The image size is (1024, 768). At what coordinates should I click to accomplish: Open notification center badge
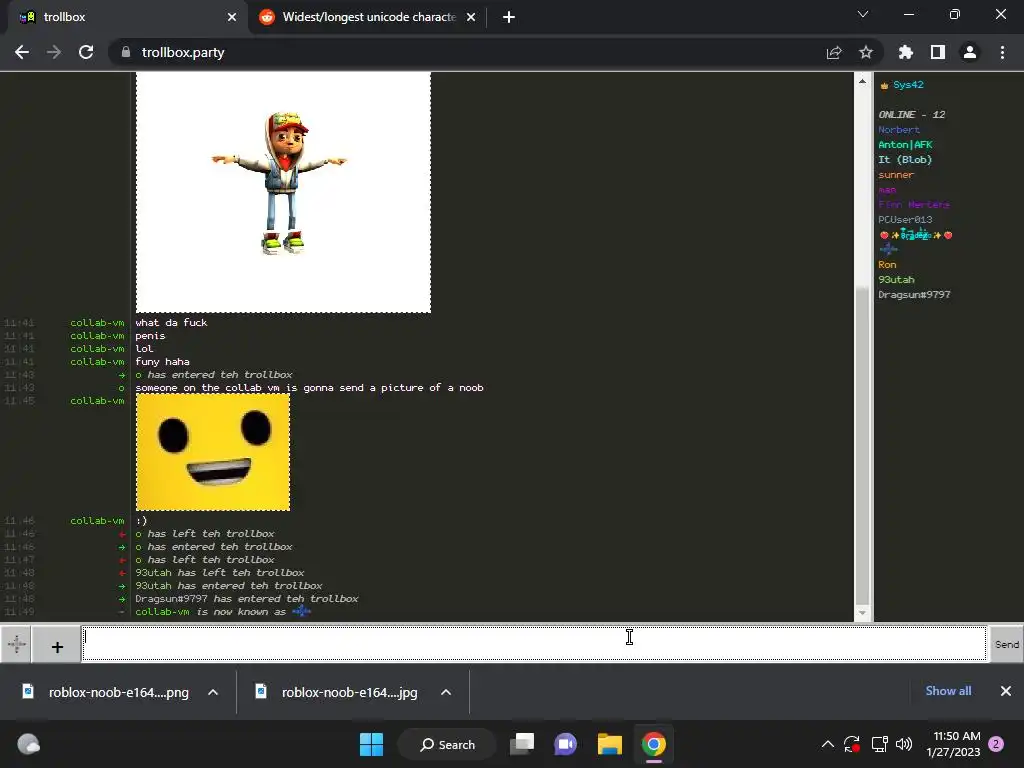997,744
